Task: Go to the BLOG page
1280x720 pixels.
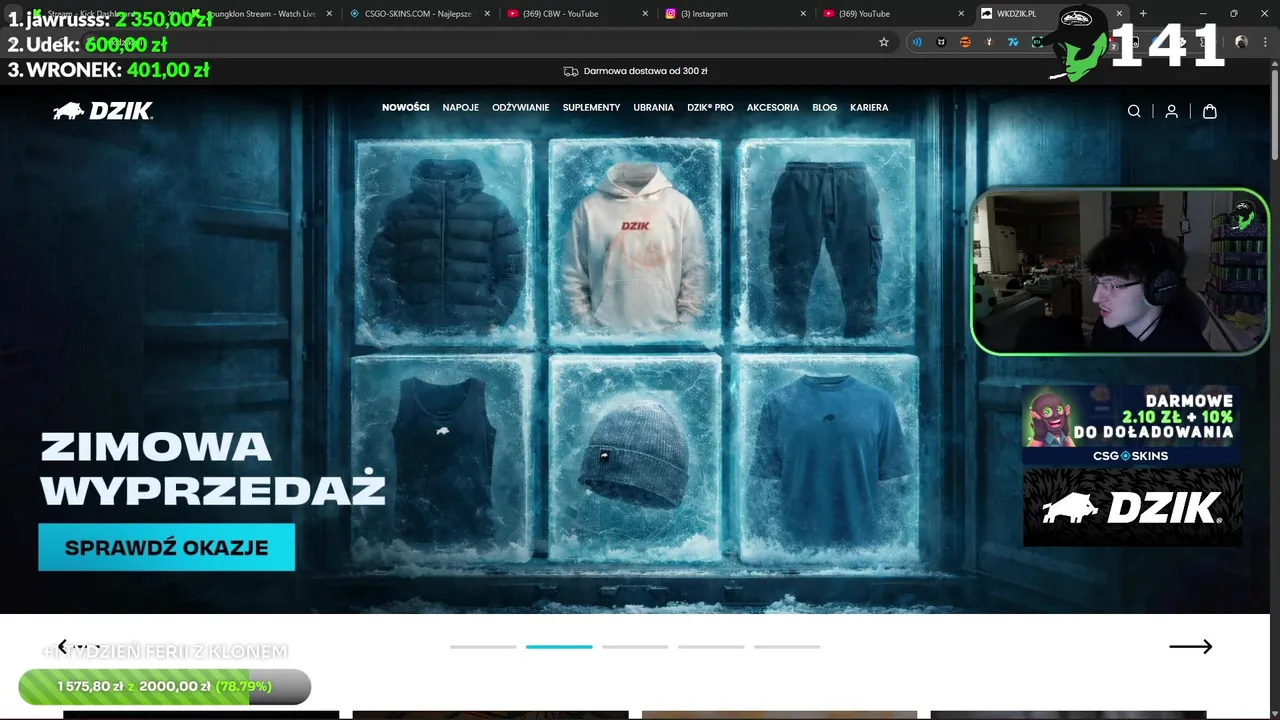Action: tap(825, 107)
